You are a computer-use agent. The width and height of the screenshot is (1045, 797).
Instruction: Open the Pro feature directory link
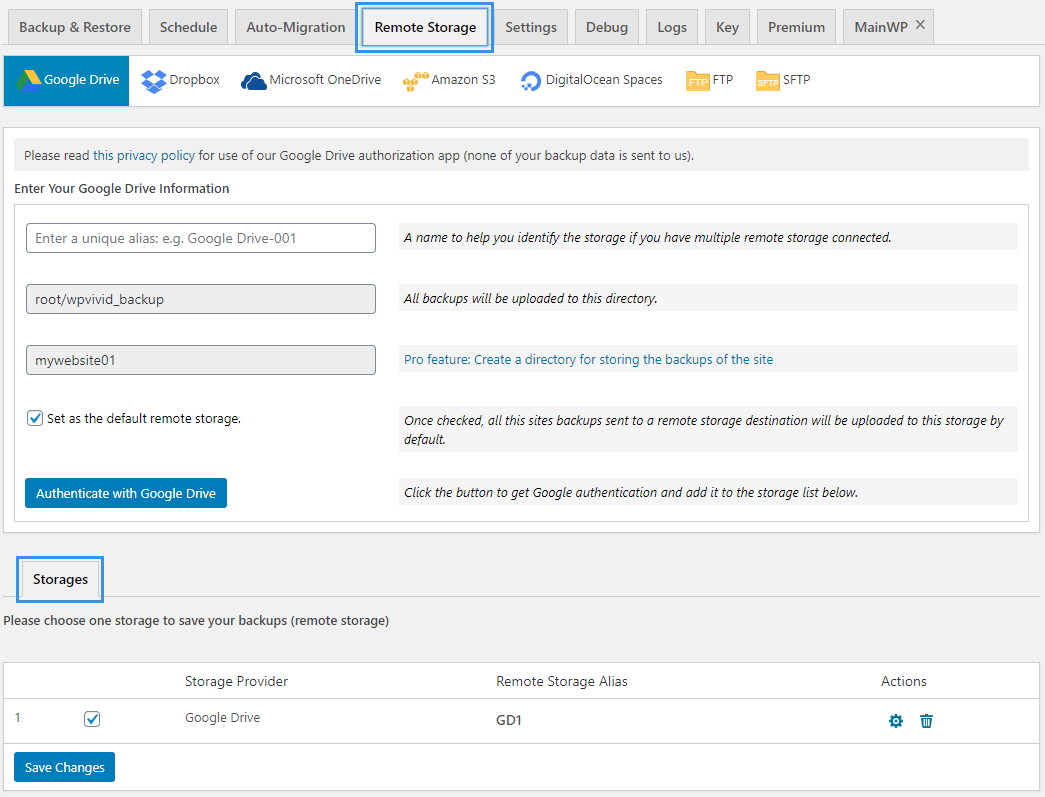pos(588,360)
